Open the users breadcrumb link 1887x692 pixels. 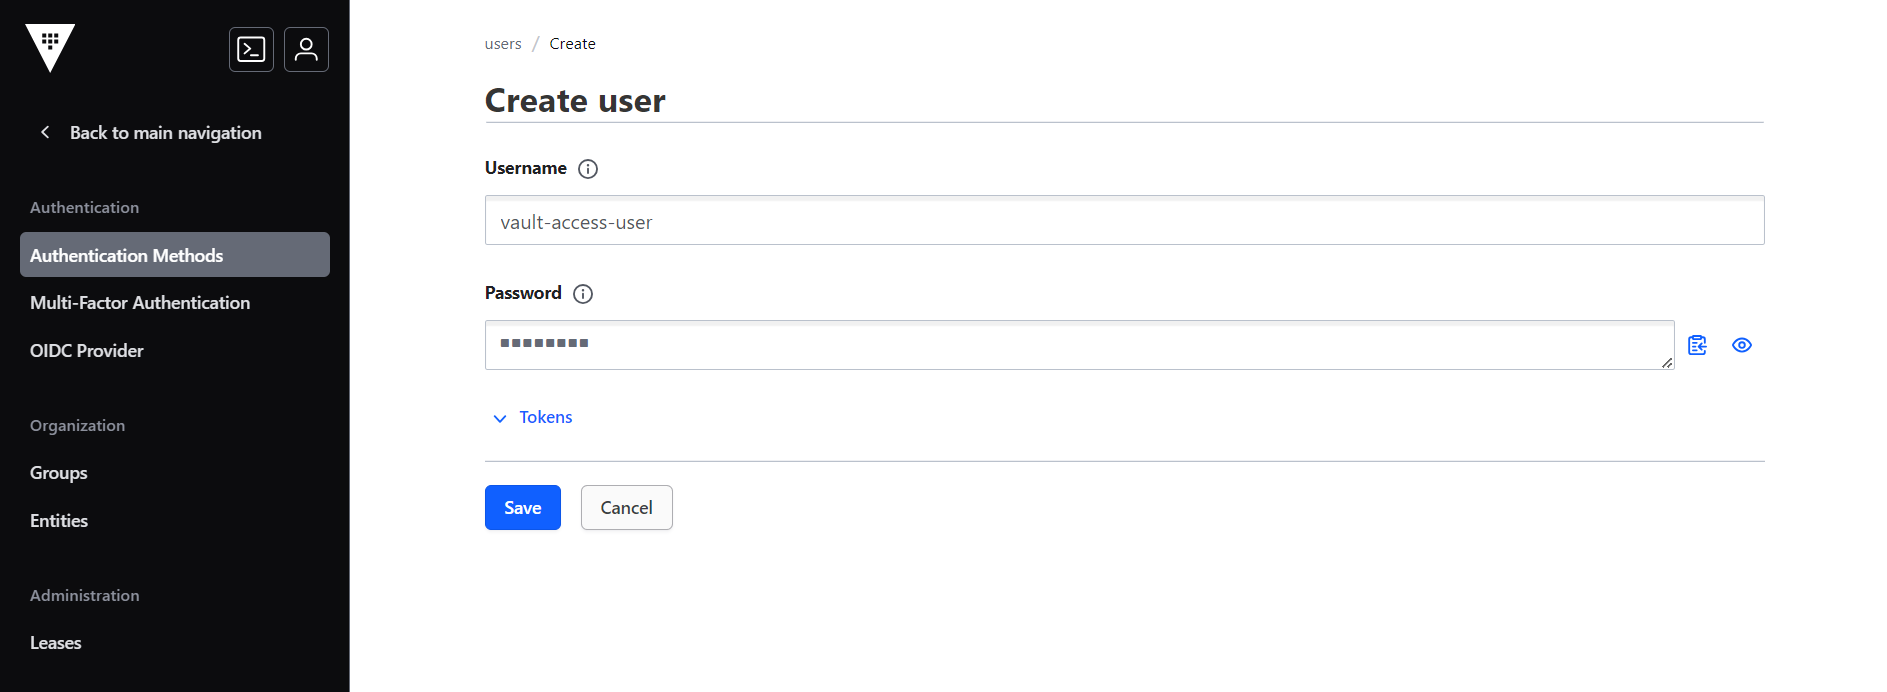503,43
